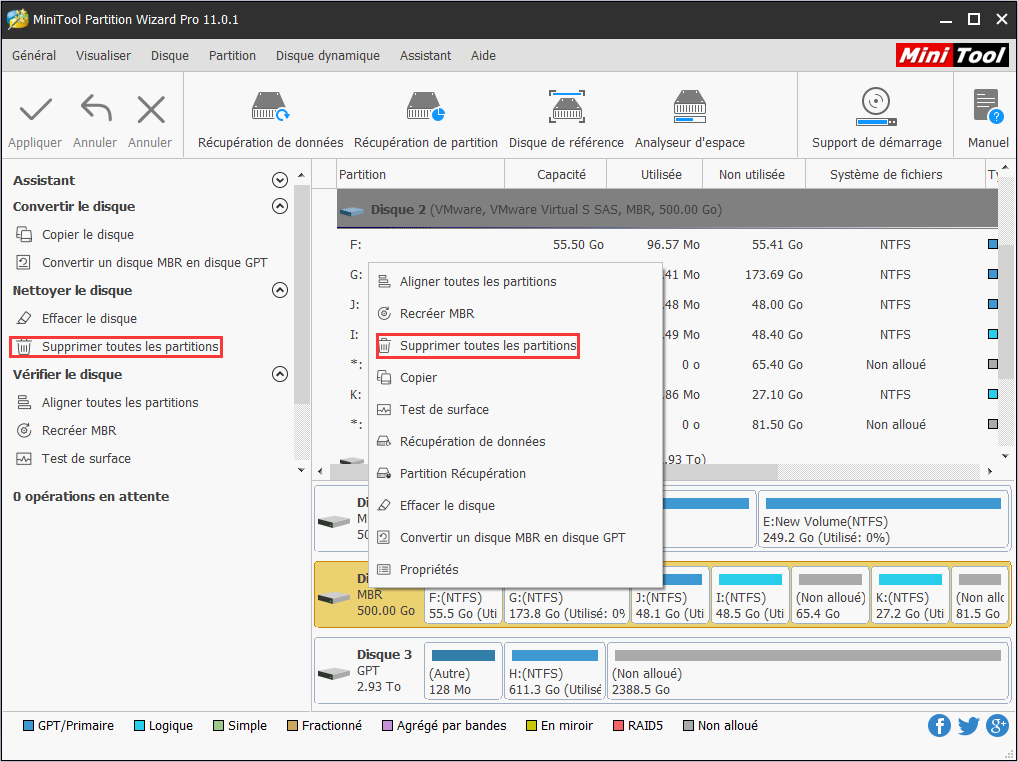Choose Copier in context menu
This screenshot has width=1018, height=762.
point(515,378)
